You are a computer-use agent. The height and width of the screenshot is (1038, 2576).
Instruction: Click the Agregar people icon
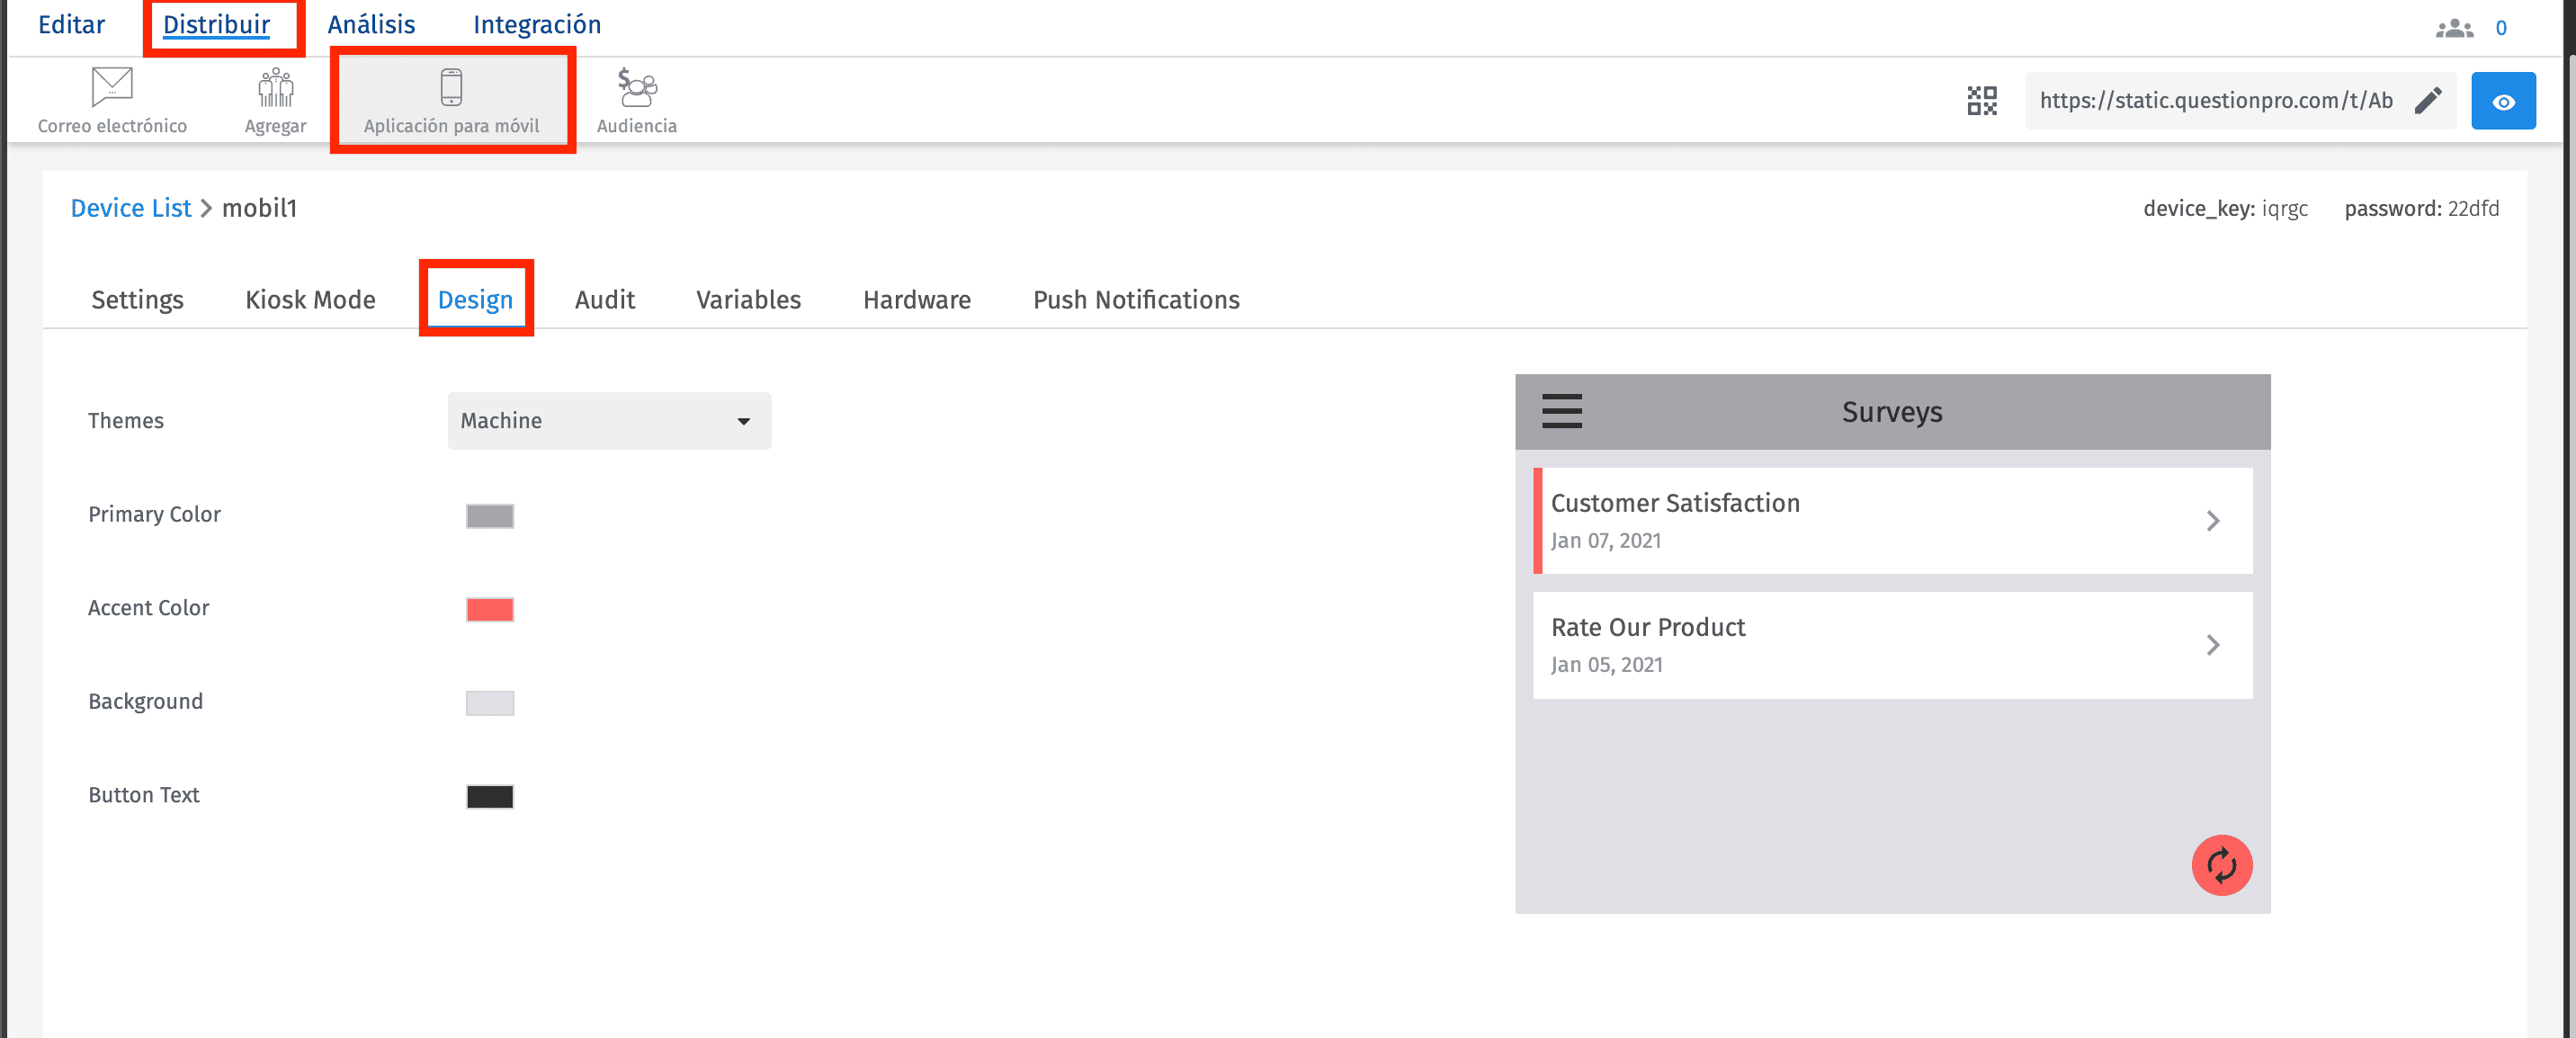click(x=275, y=87)
